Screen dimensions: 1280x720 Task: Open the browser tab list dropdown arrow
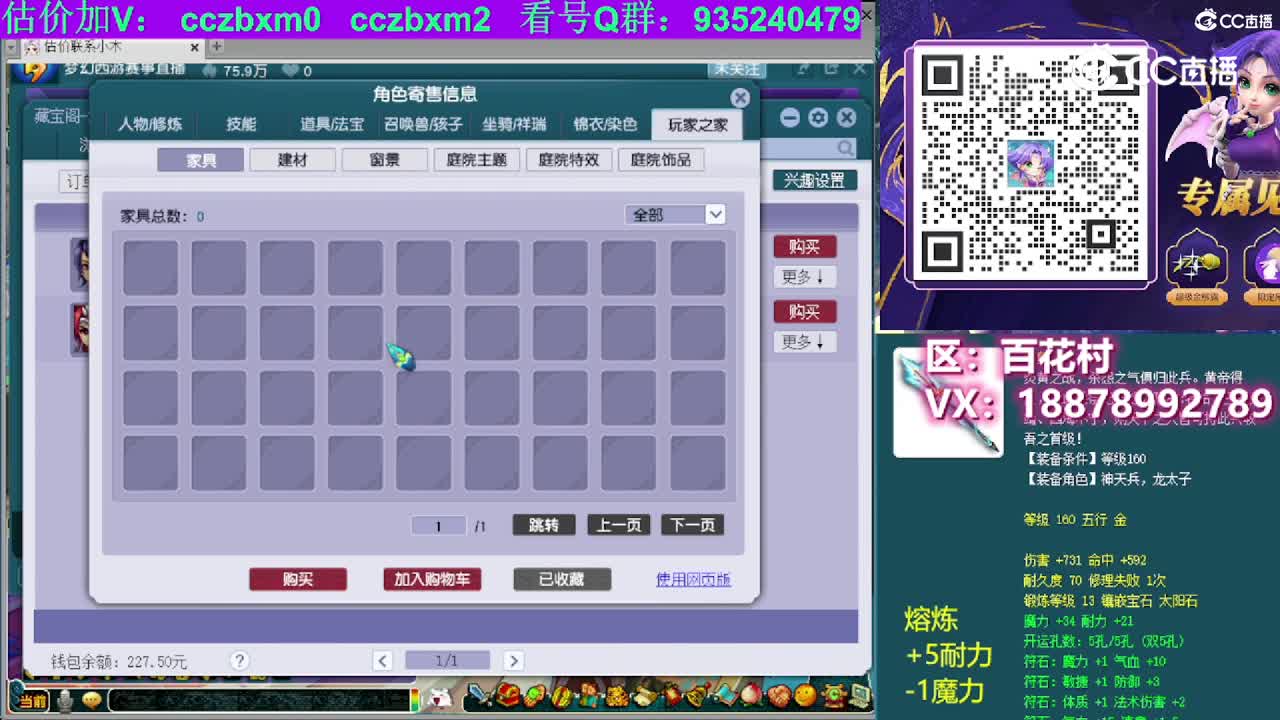11,47
